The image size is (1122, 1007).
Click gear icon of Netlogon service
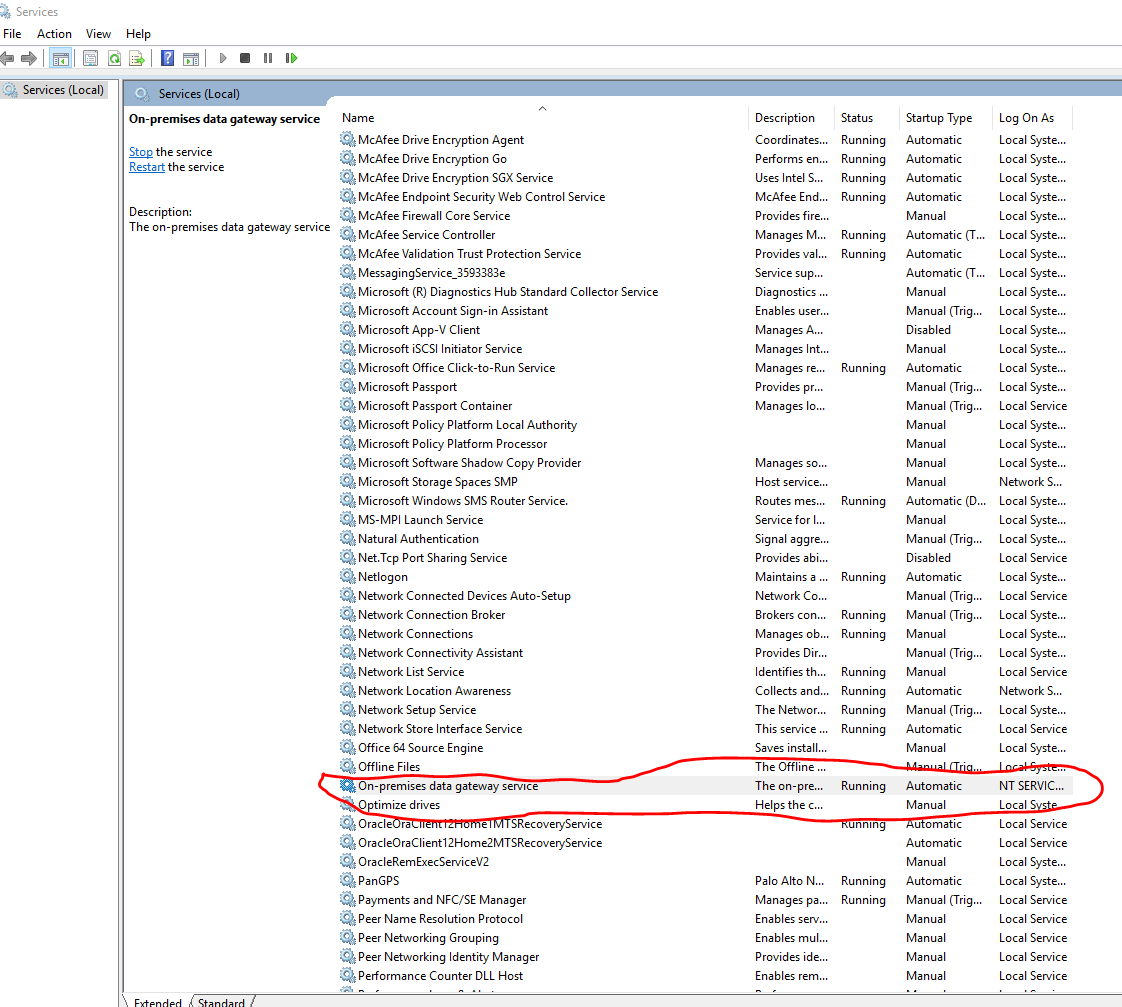[x=348, y=576]
